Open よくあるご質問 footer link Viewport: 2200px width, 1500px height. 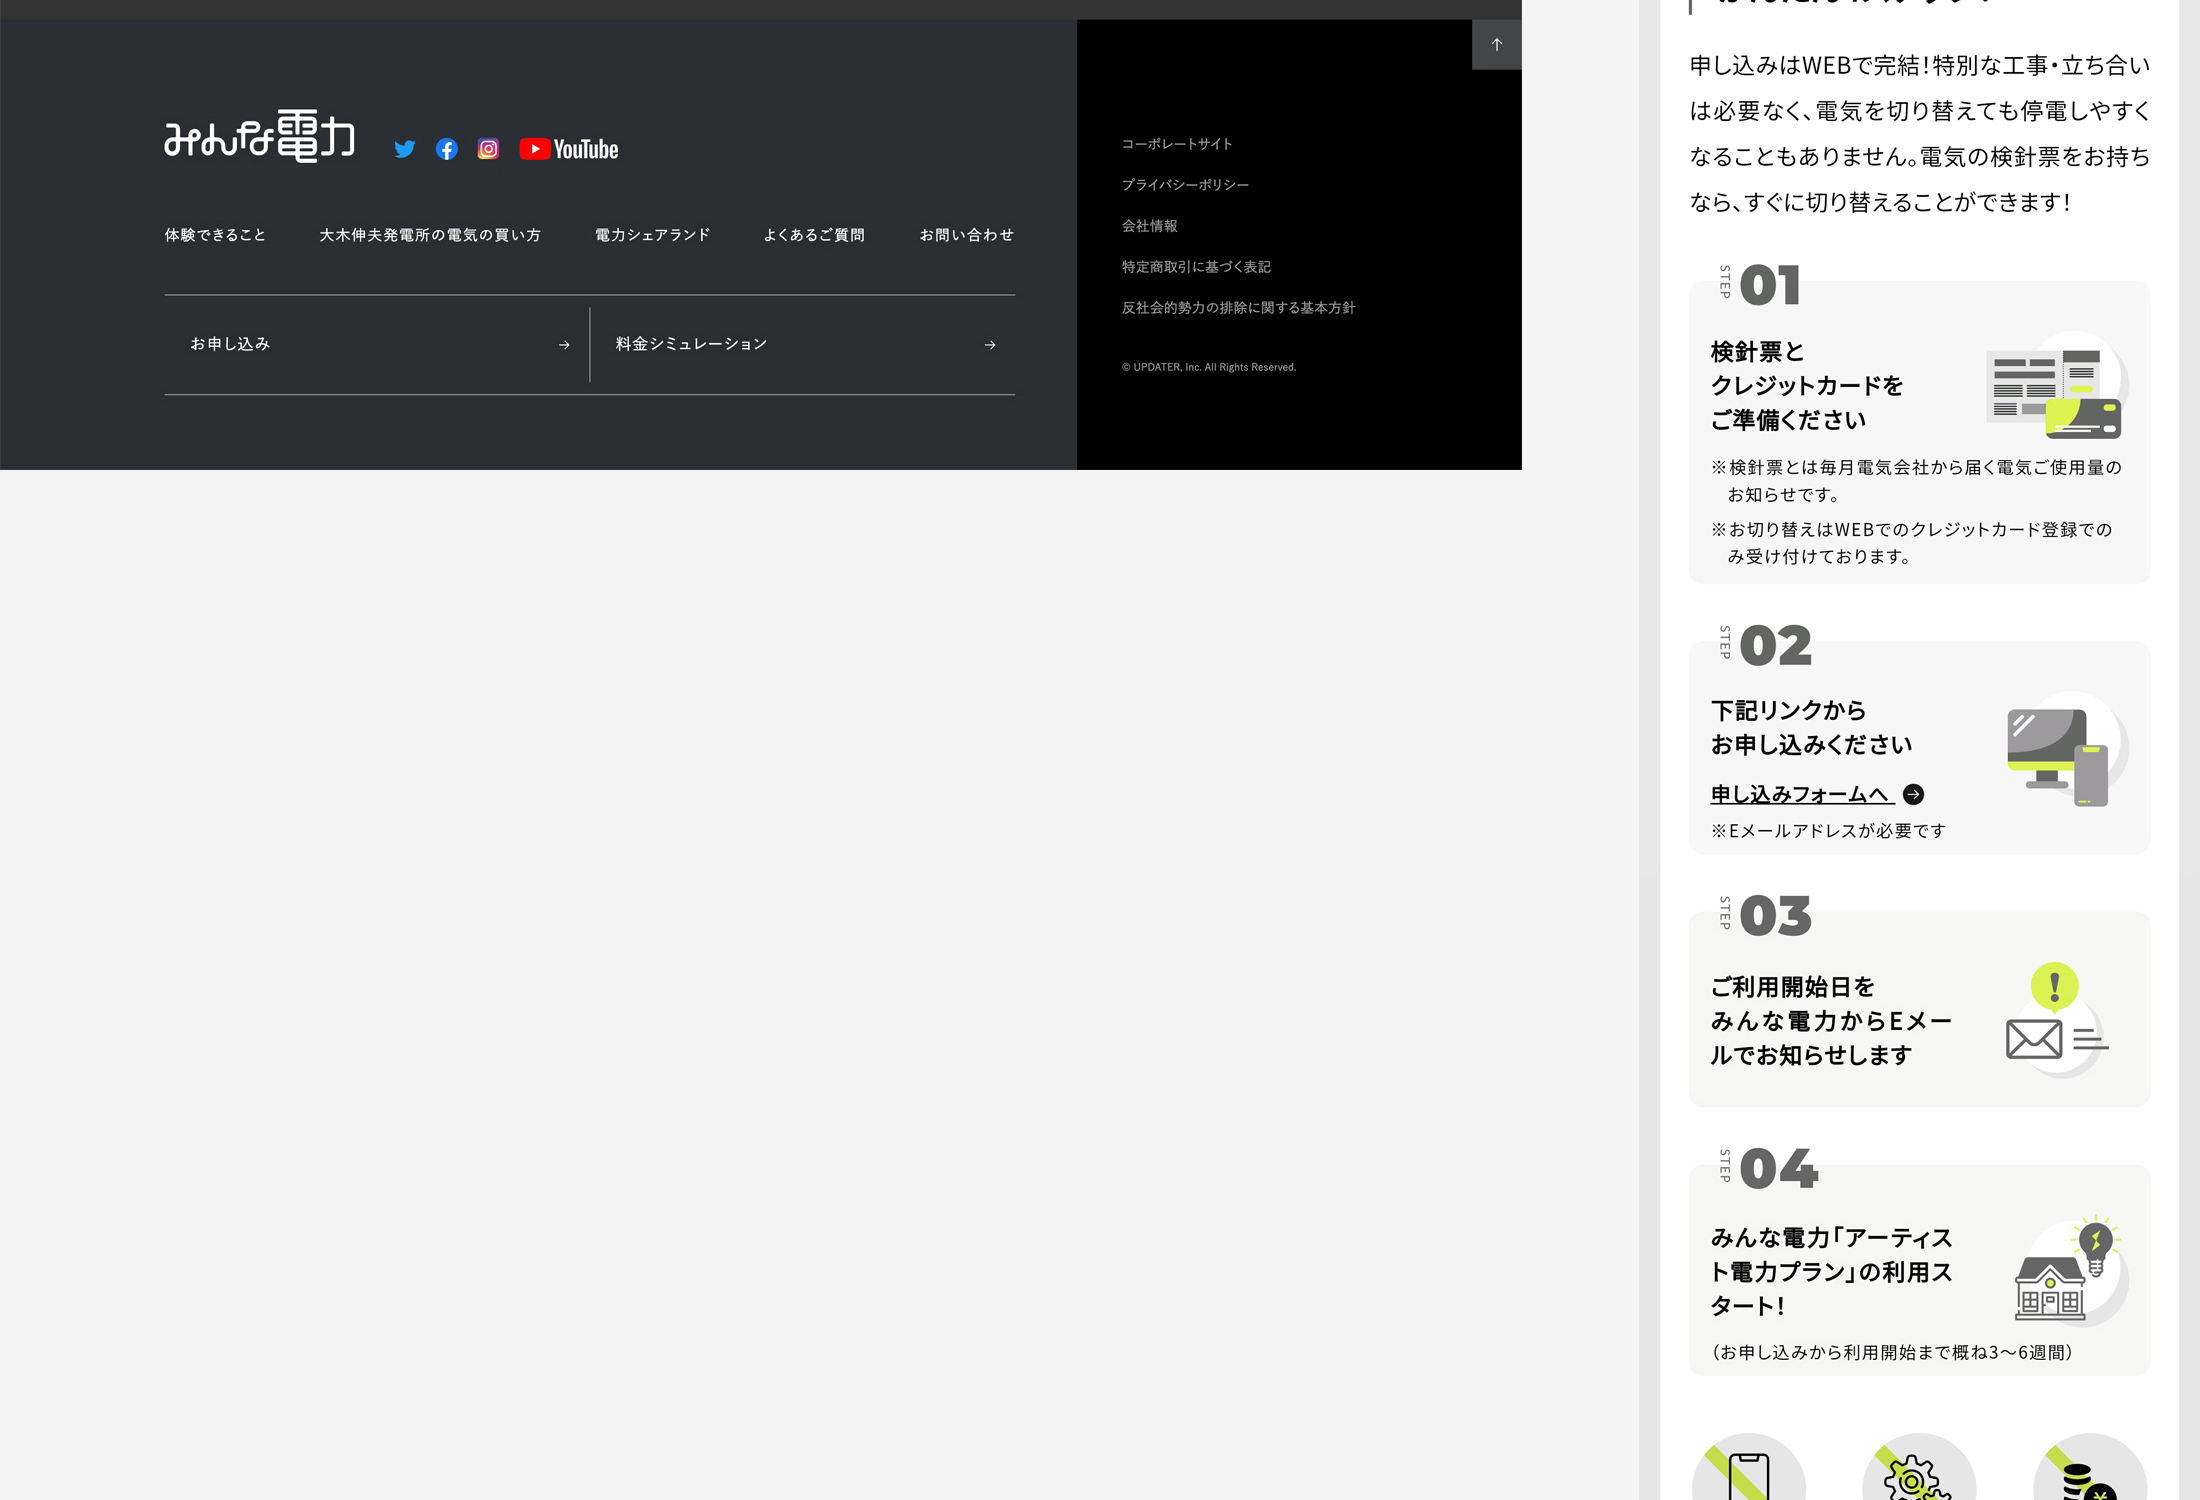tap(814, 235)
